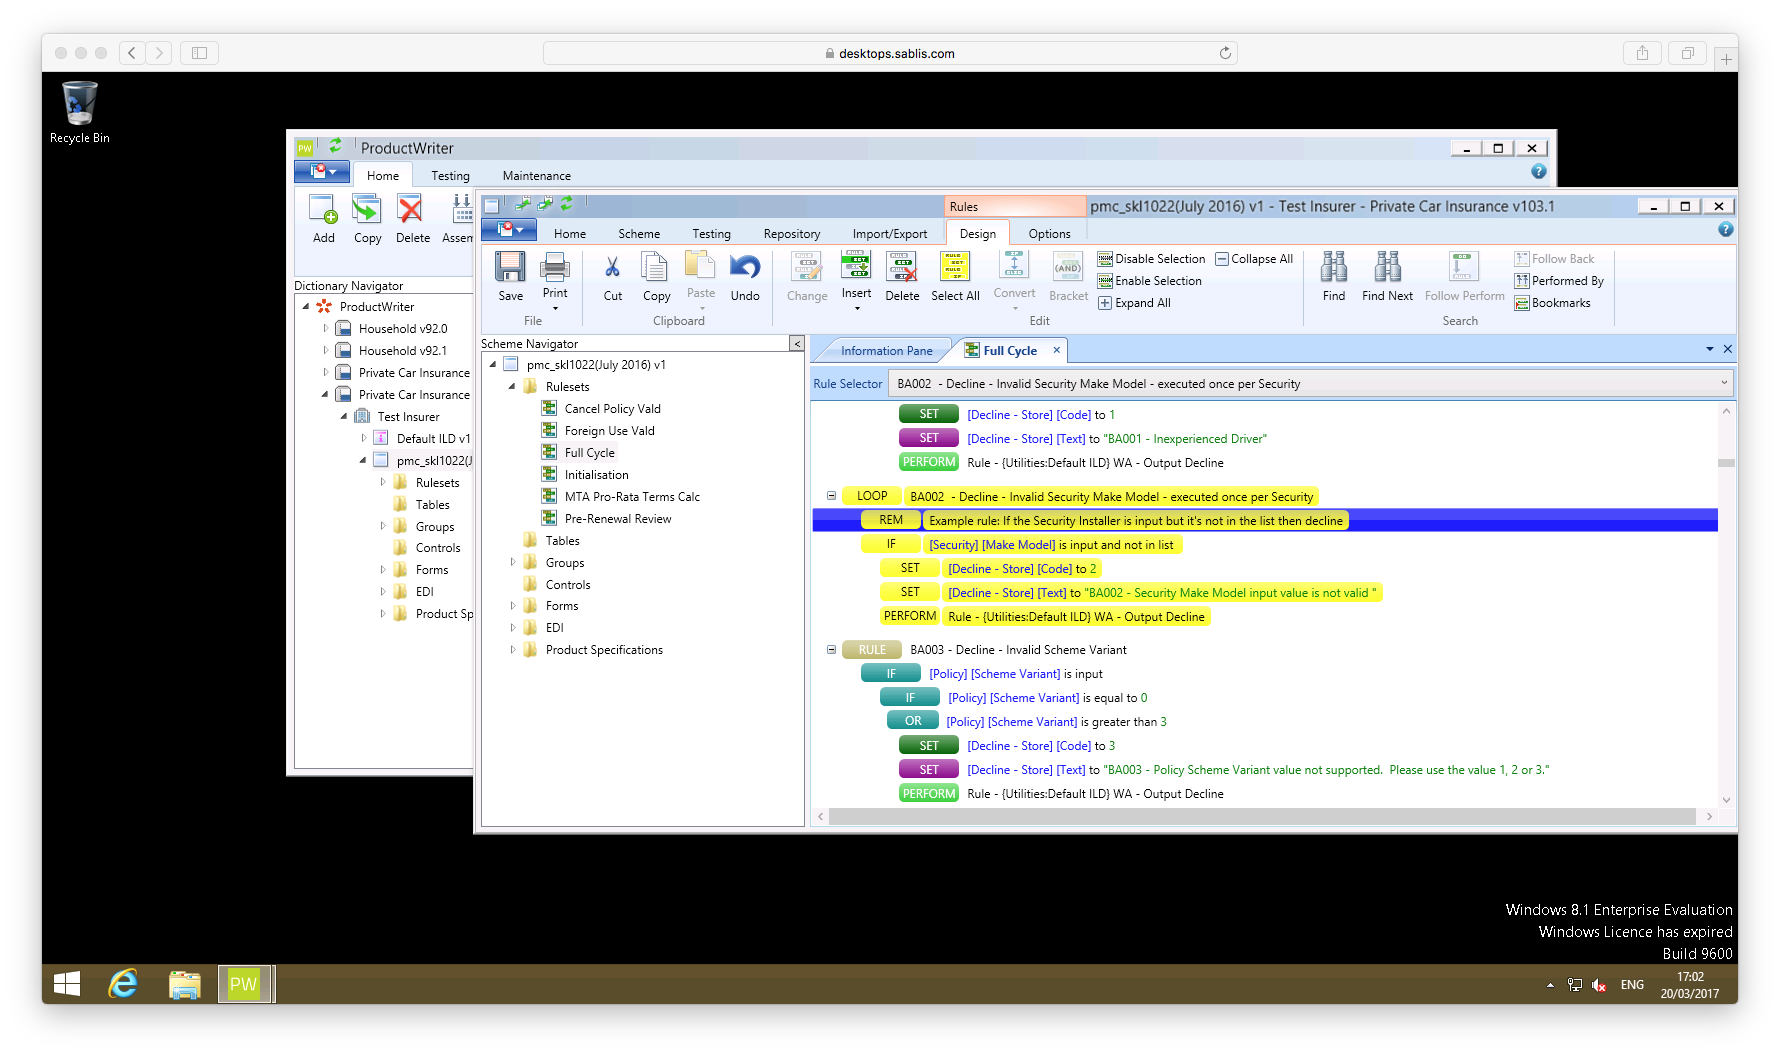This screenshot has height=1054, width=1780.
Task: Click the Cut scissors icon
Action: click(612, 268)
